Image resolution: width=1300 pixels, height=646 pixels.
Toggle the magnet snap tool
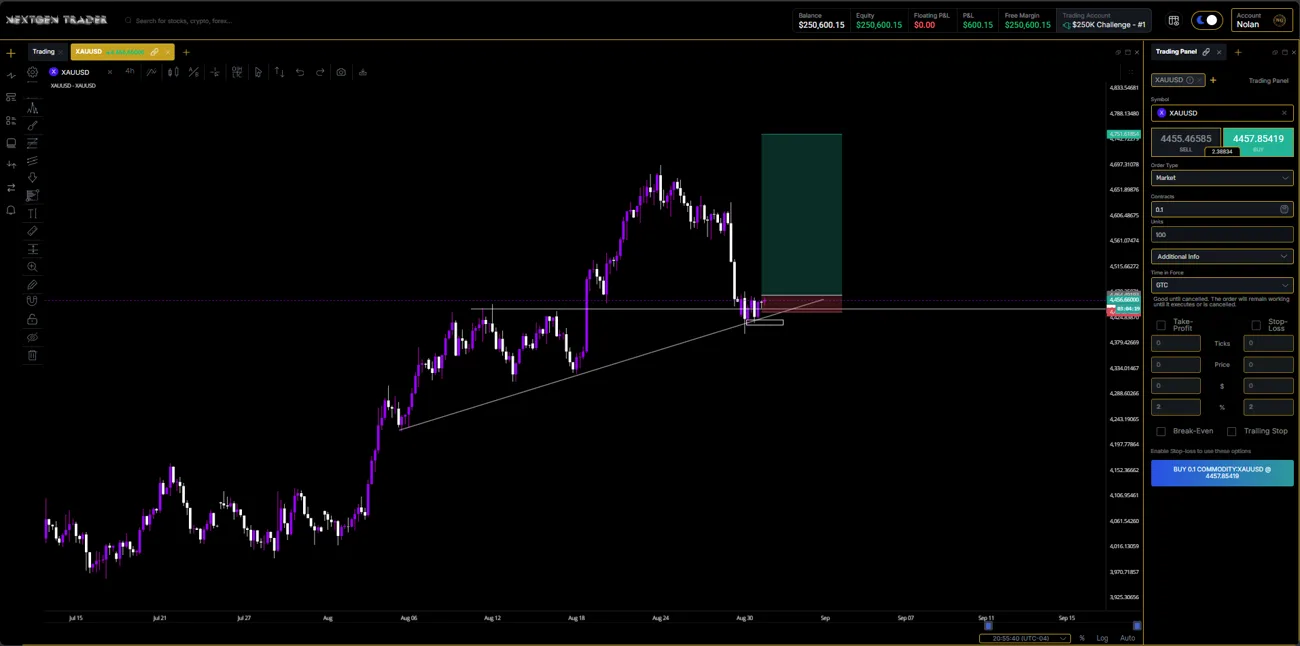click(32, 301)
